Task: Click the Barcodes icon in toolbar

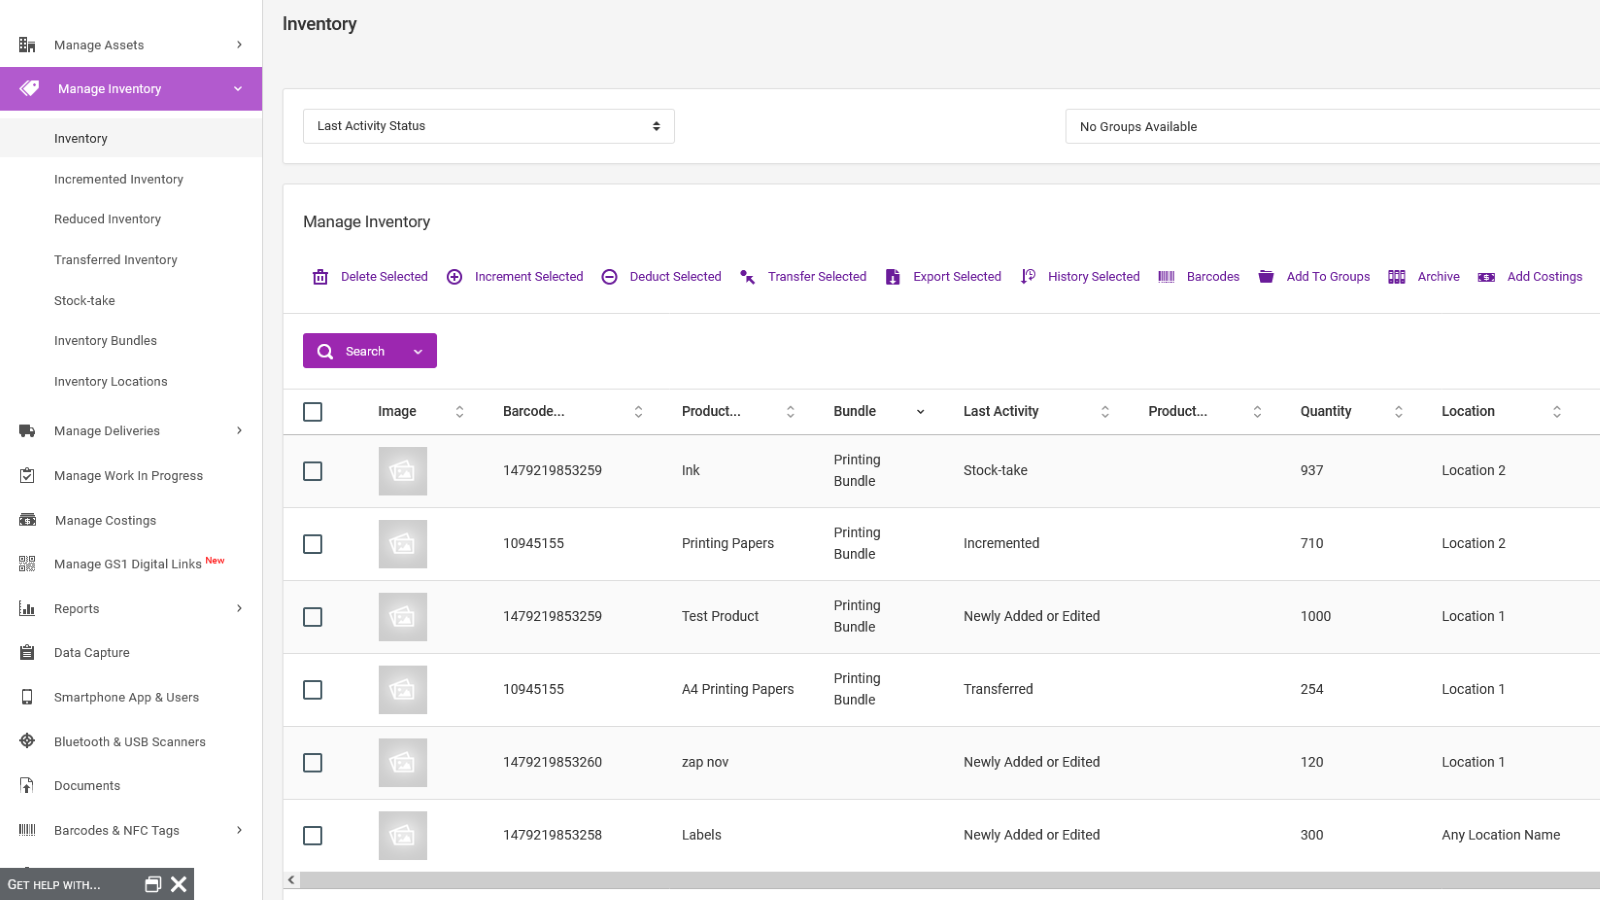Action: coord(1166,277)
